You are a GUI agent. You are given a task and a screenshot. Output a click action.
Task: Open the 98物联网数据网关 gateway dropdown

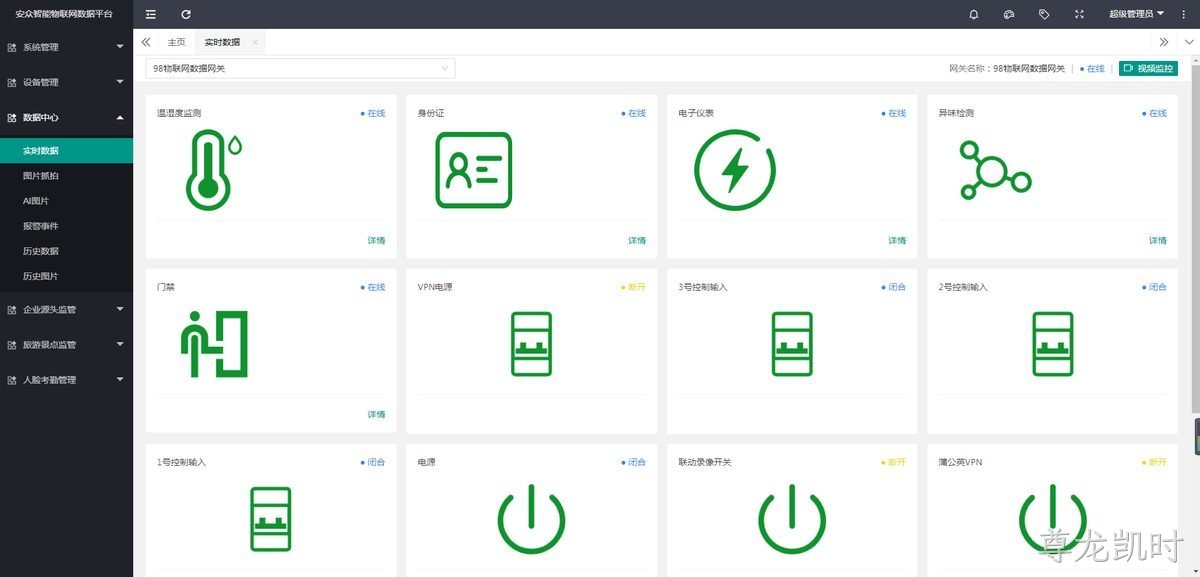(x=300, y=68)
